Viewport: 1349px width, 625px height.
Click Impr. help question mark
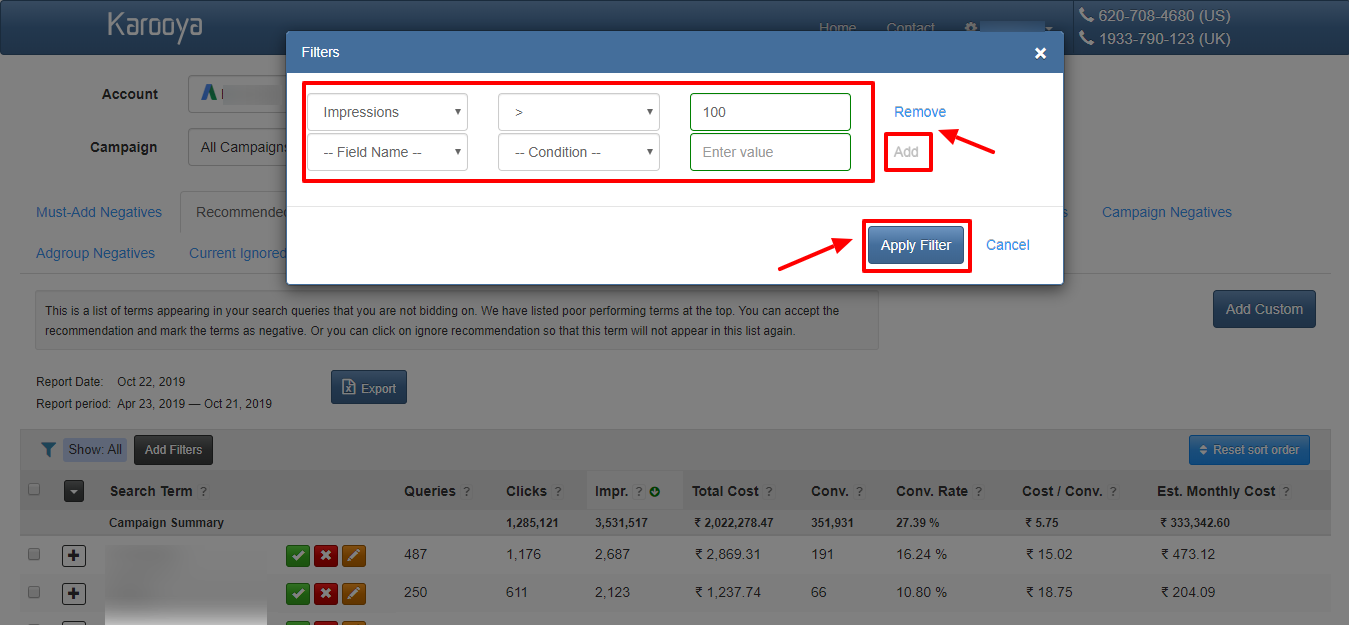pyautogui.click(x=638, y=492)
